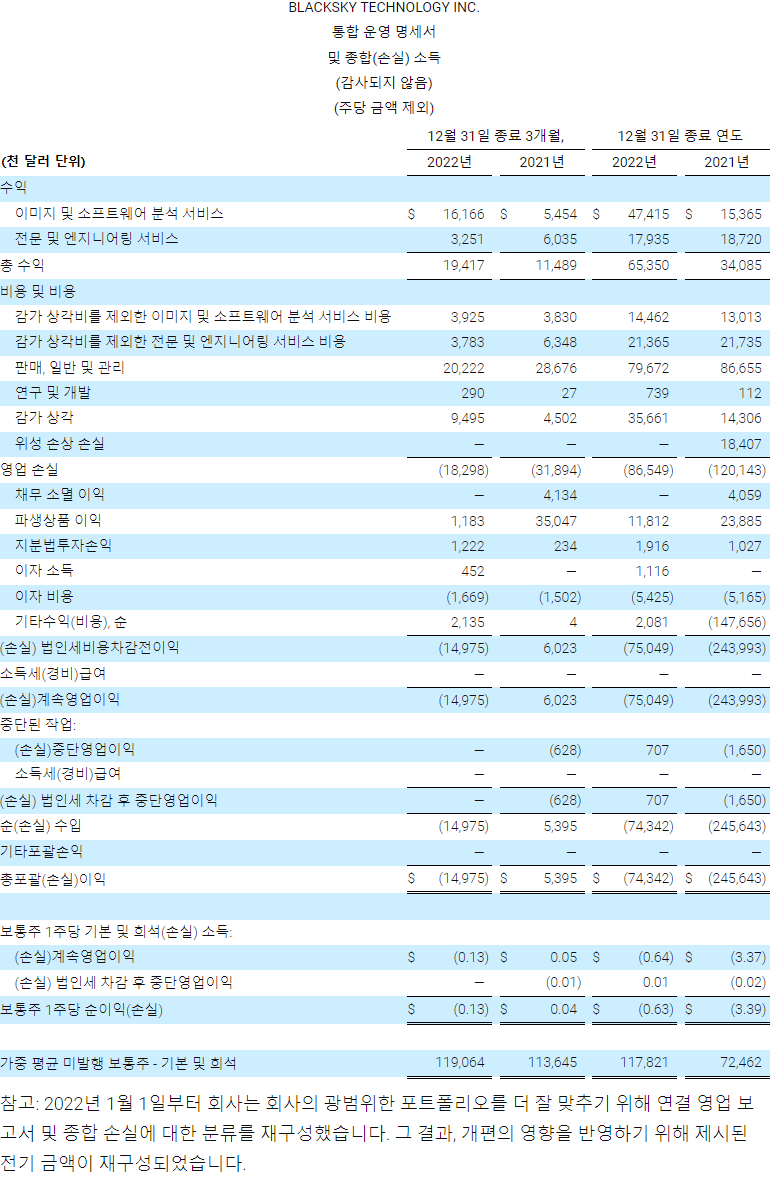
Task: Select the '기타포괄손익' row label
Action: coord(41,852)
